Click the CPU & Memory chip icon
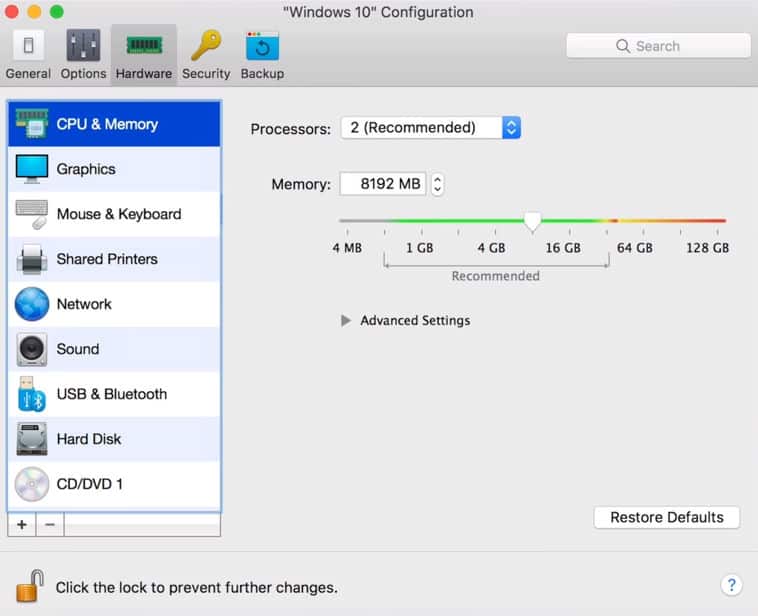This screenshot has height=616, width=758. 31,124
